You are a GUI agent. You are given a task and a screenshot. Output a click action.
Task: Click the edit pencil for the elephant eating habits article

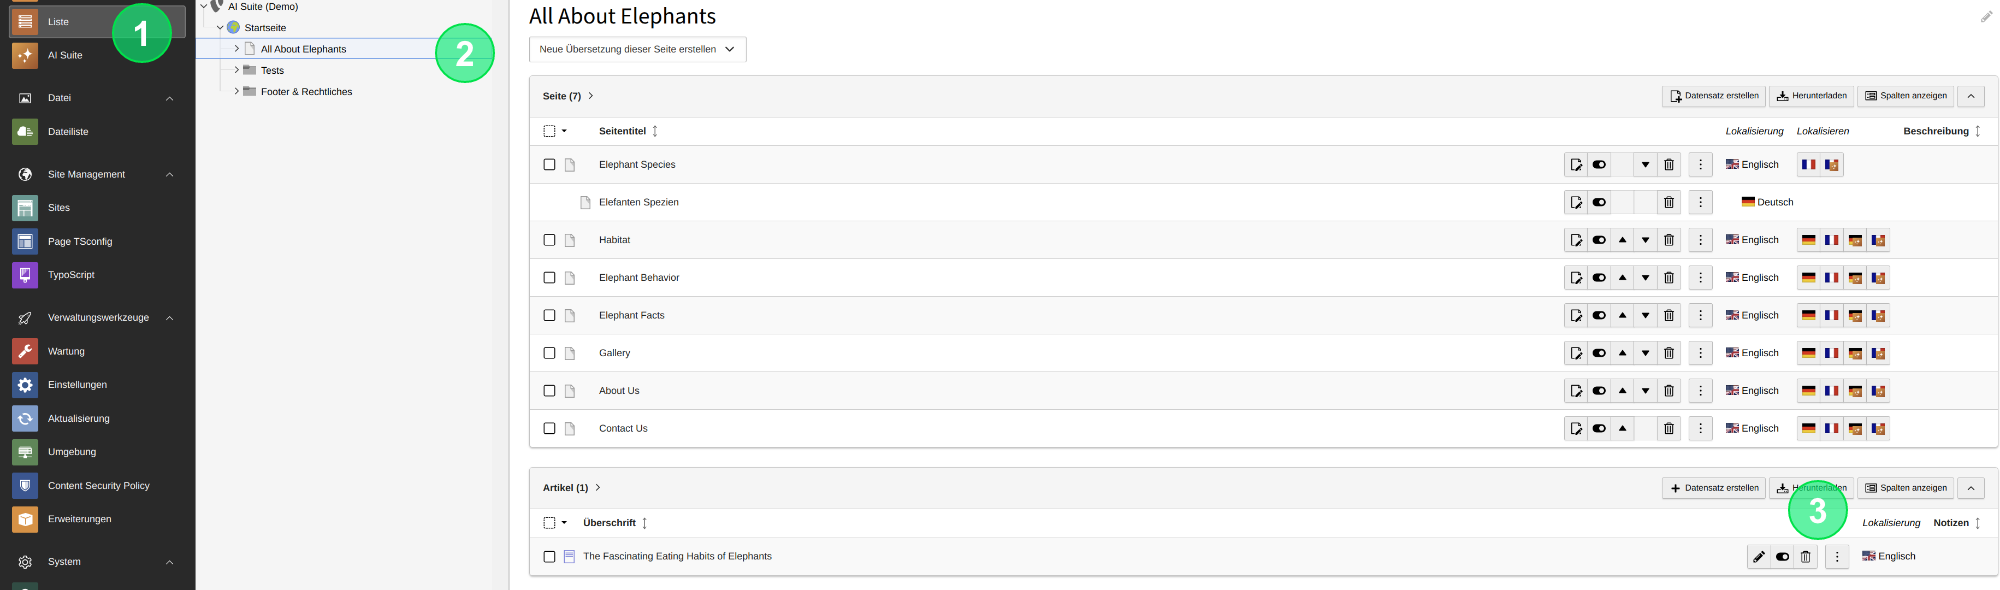coord(1759,557)
